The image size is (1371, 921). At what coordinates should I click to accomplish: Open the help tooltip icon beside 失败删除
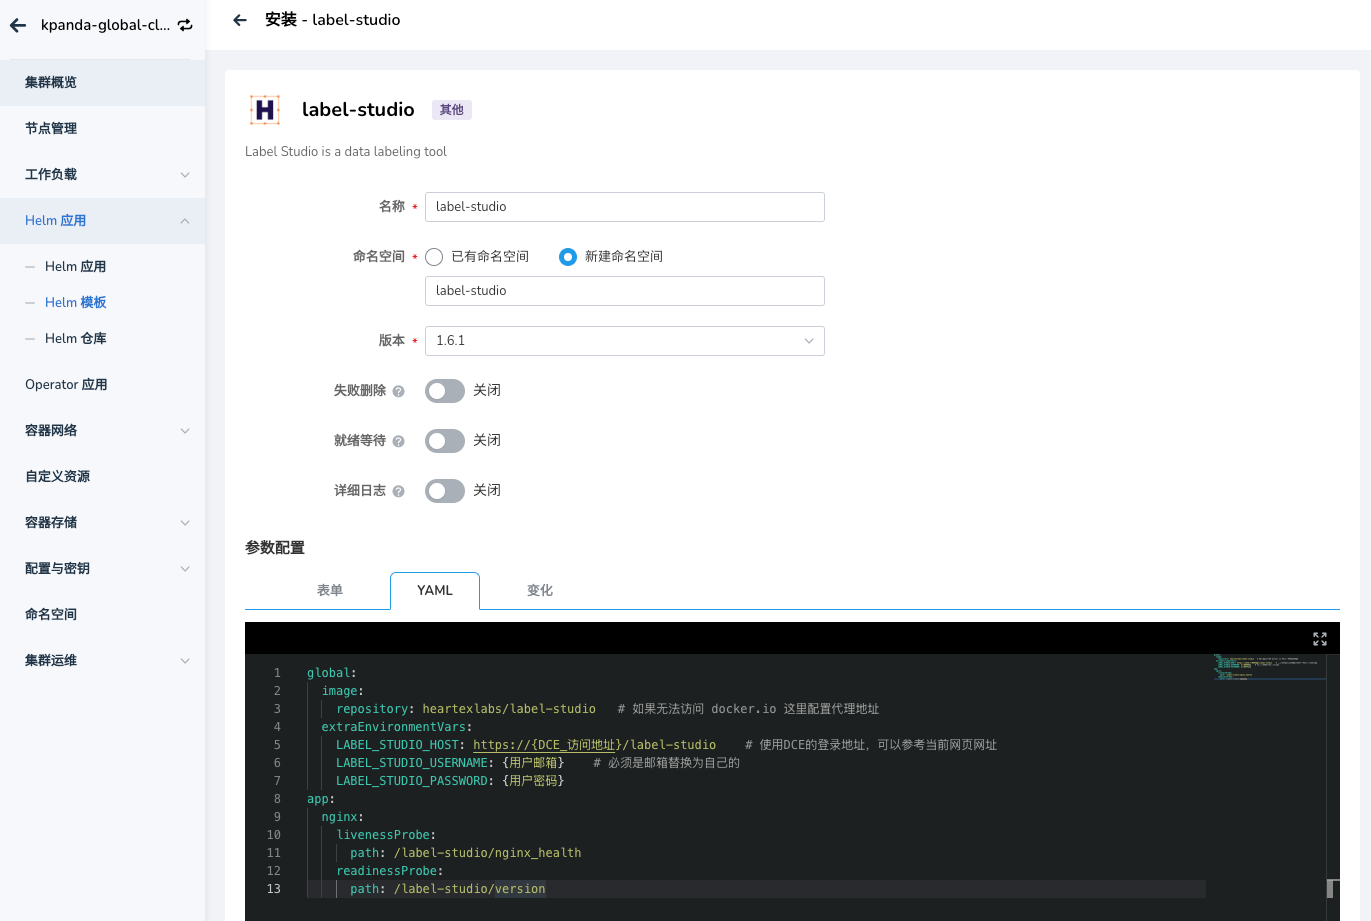(398, 391)
